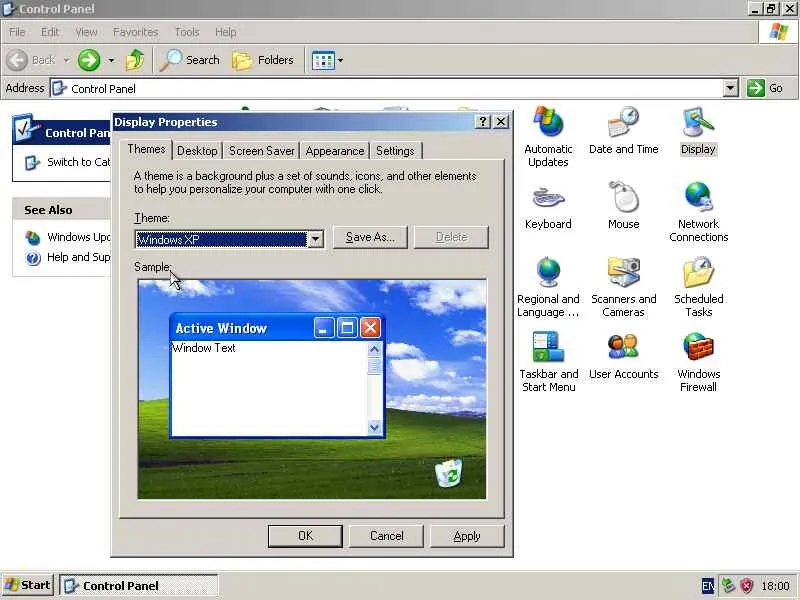Image resolution: width=800 pixels, height=600 pixels.
Task: Click the language indicator in system tray
Action: click(x=708, y=586)
